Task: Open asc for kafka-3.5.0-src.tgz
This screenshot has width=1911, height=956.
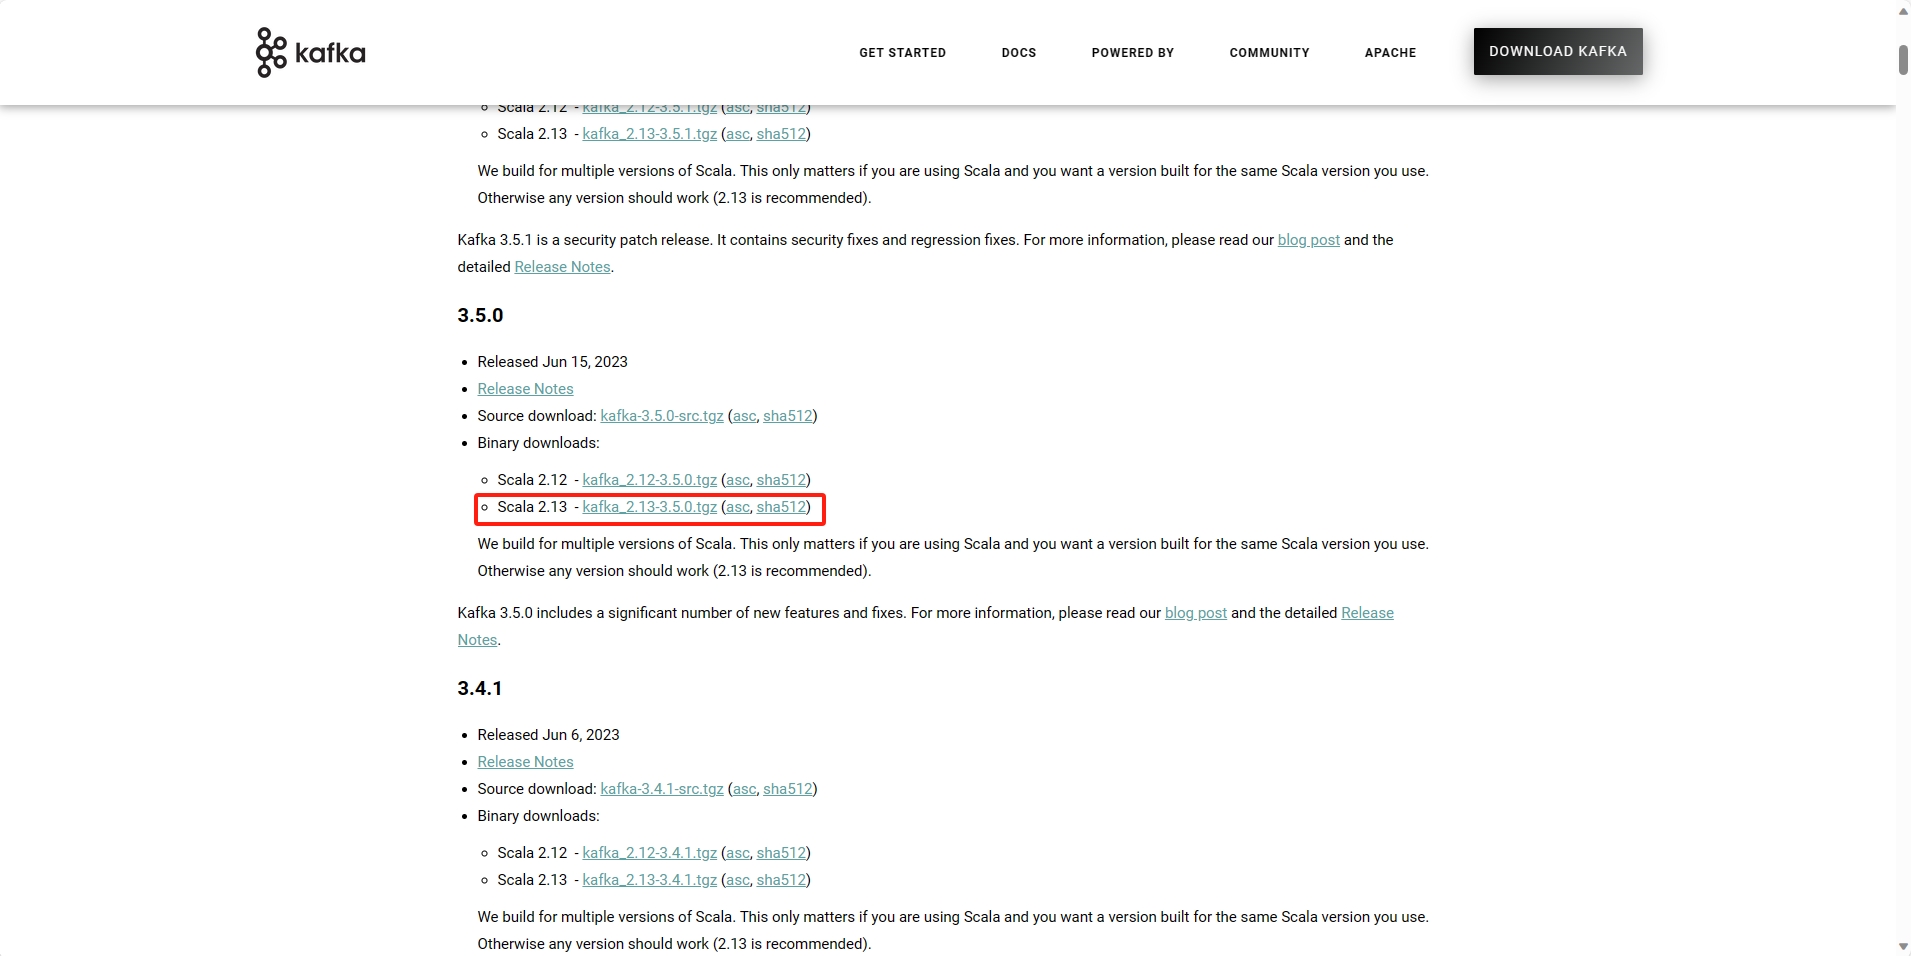Action: click(744, 416)
